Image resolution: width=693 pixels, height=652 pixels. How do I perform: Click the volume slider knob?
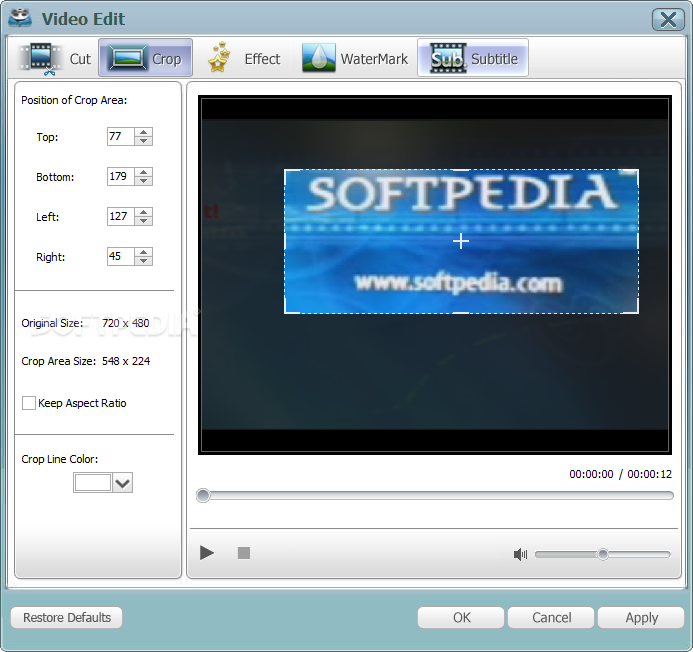point(603,554)
